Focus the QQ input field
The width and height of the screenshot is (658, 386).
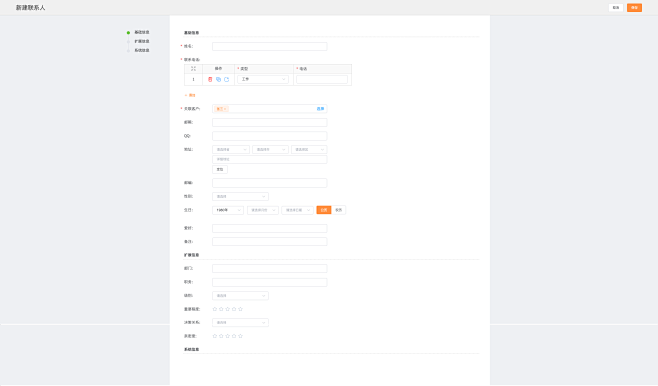269,136
